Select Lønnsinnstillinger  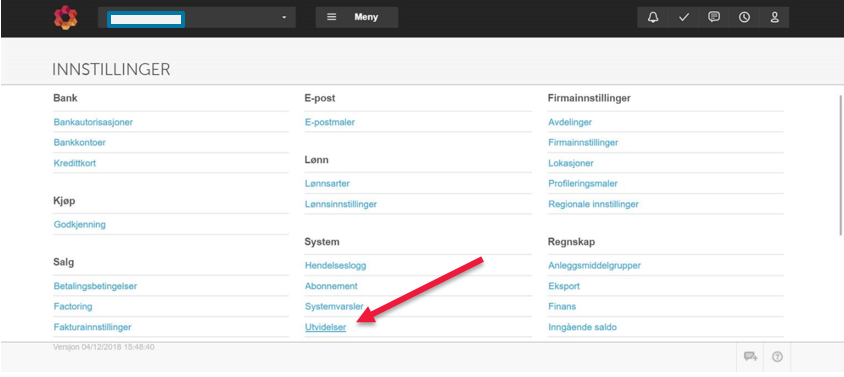click(x=341, y=204)
